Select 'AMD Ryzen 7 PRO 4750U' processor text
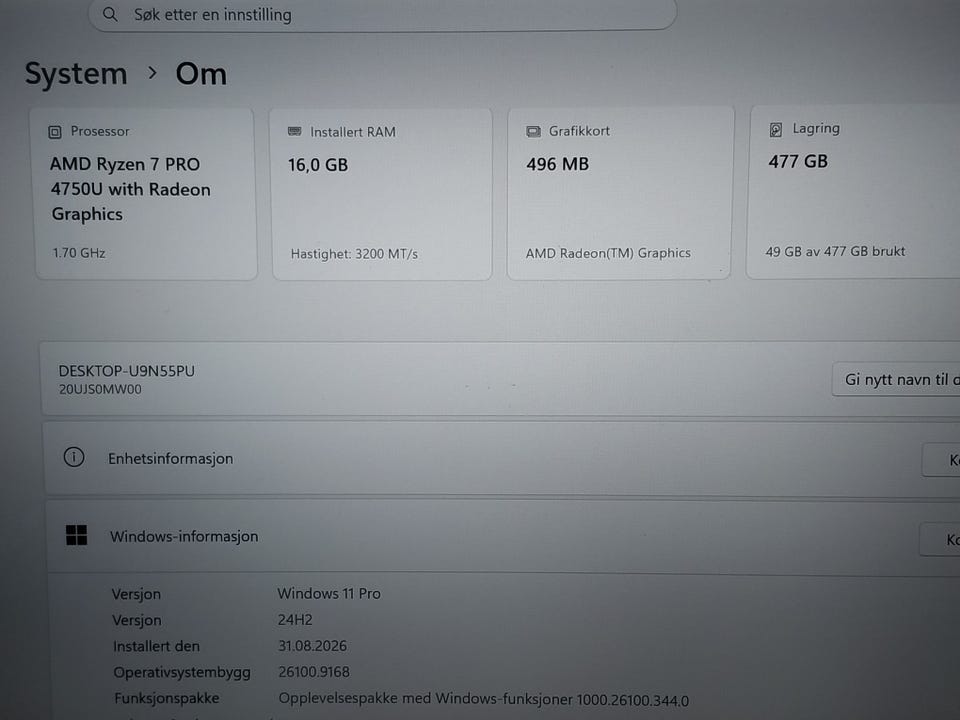The image size is (960, 720). coord(130,189)
